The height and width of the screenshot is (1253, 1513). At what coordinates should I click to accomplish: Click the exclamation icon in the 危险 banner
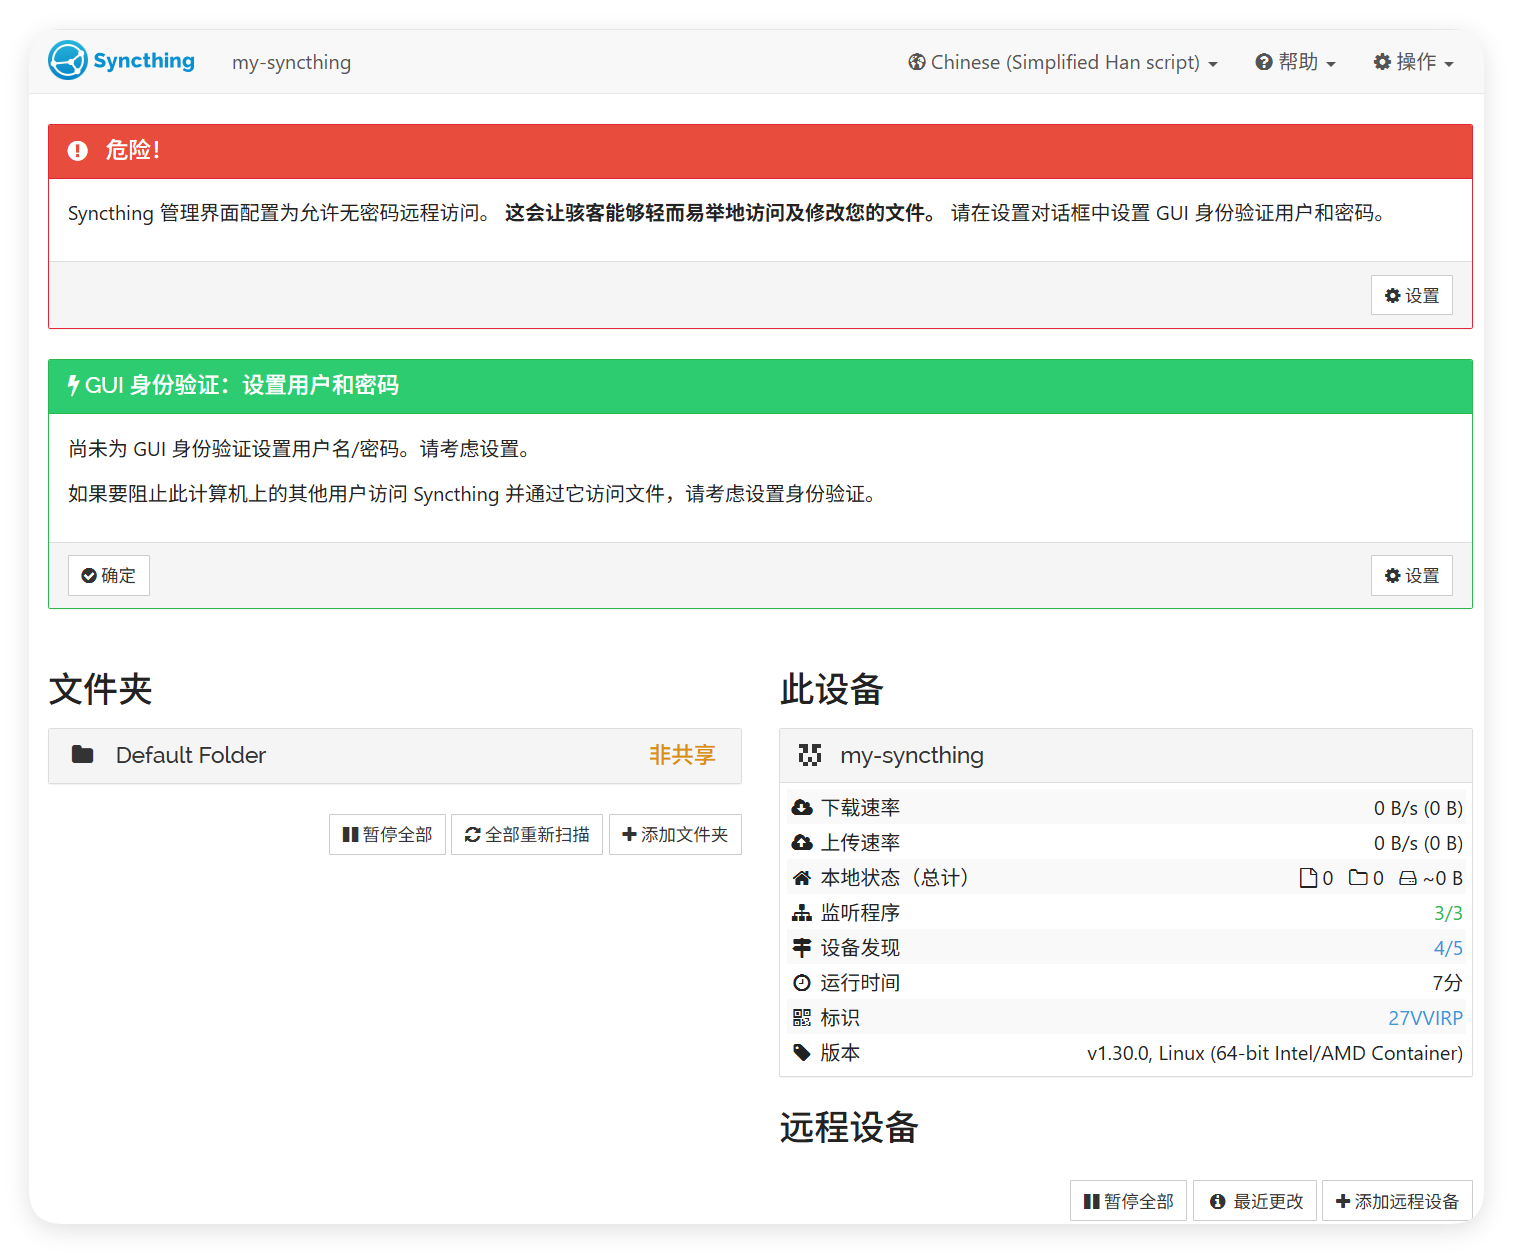(x=78, y=151)
